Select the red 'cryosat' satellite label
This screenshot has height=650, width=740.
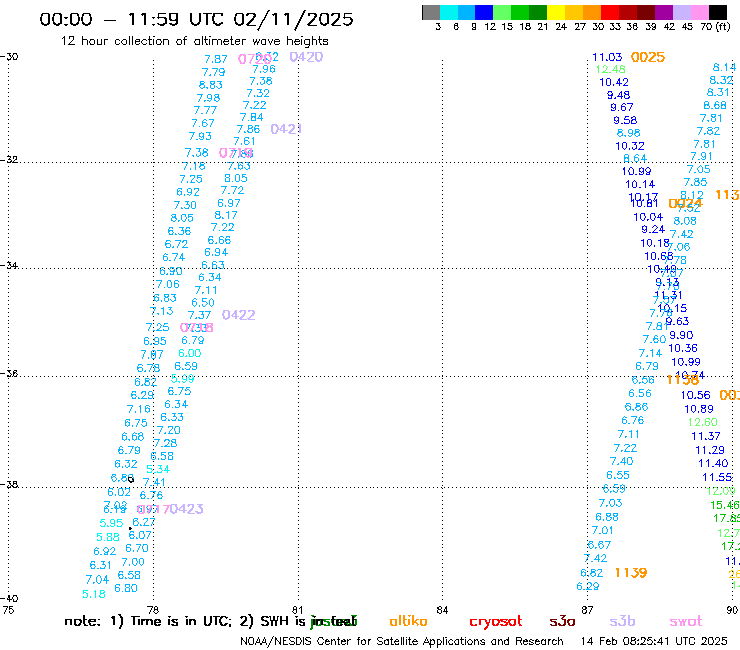[496, 621]
